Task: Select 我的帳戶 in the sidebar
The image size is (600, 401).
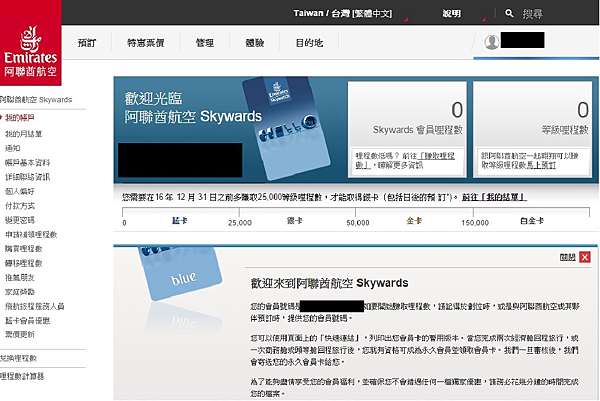Action: pyautogui.click(x=20, y=117)
